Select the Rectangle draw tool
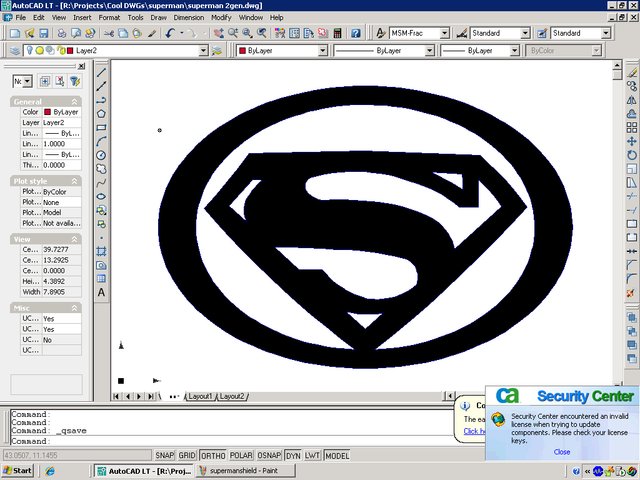The width and height of the screenshot is (640, 480). point(101,128)
